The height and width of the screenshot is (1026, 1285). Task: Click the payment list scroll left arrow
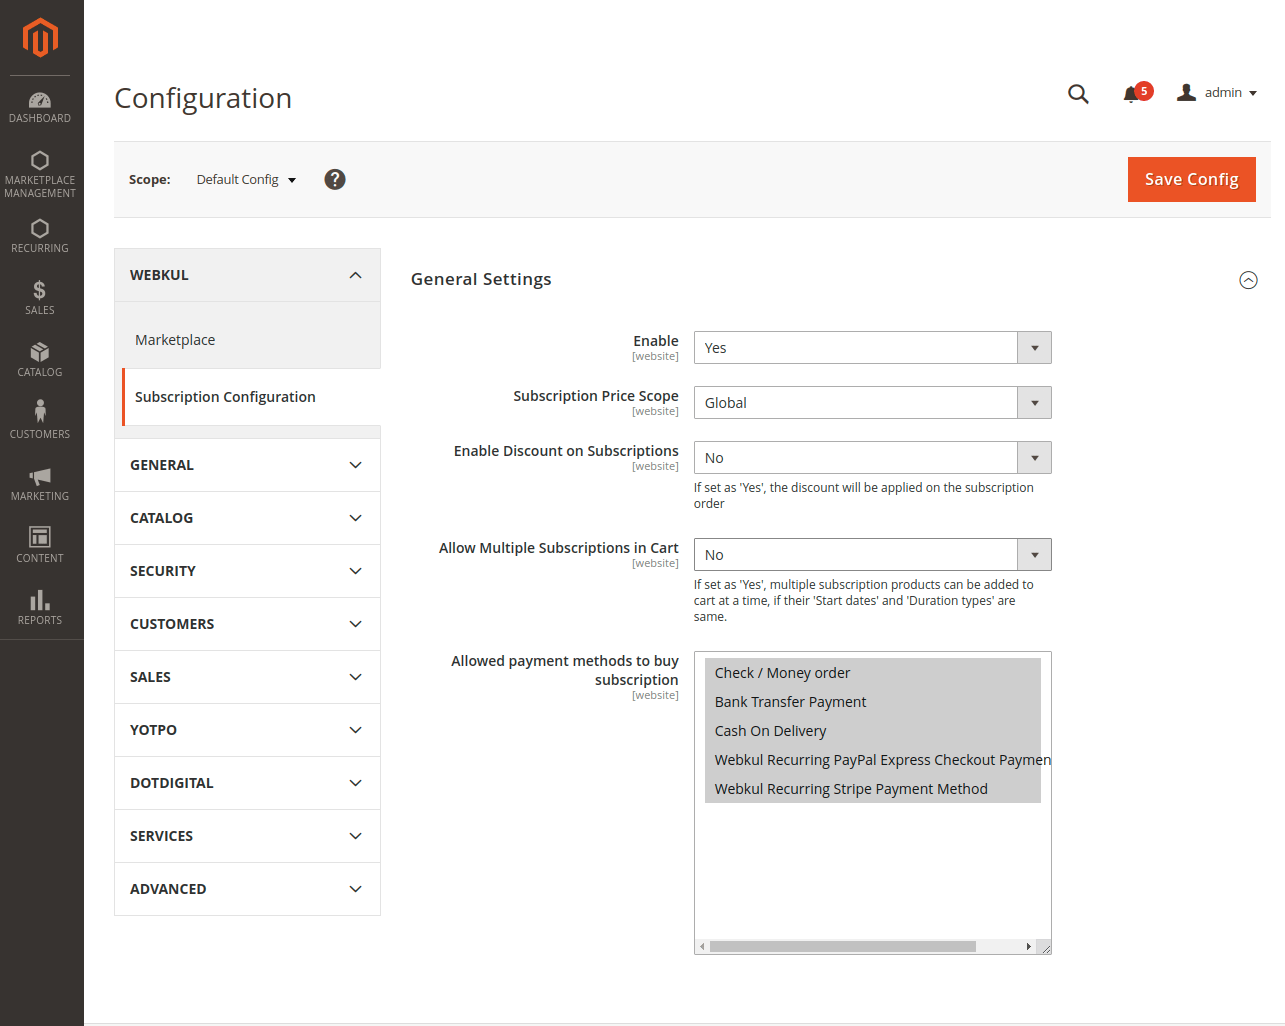[x=702, y=946]
